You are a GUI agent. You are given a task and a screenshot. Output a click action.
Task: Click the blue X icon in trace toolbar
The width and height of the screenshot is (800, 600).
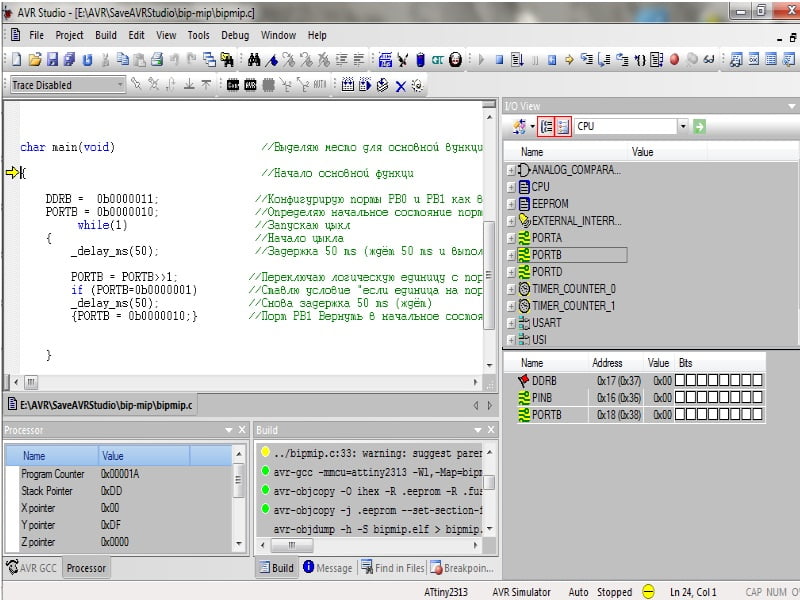[401, 86]
